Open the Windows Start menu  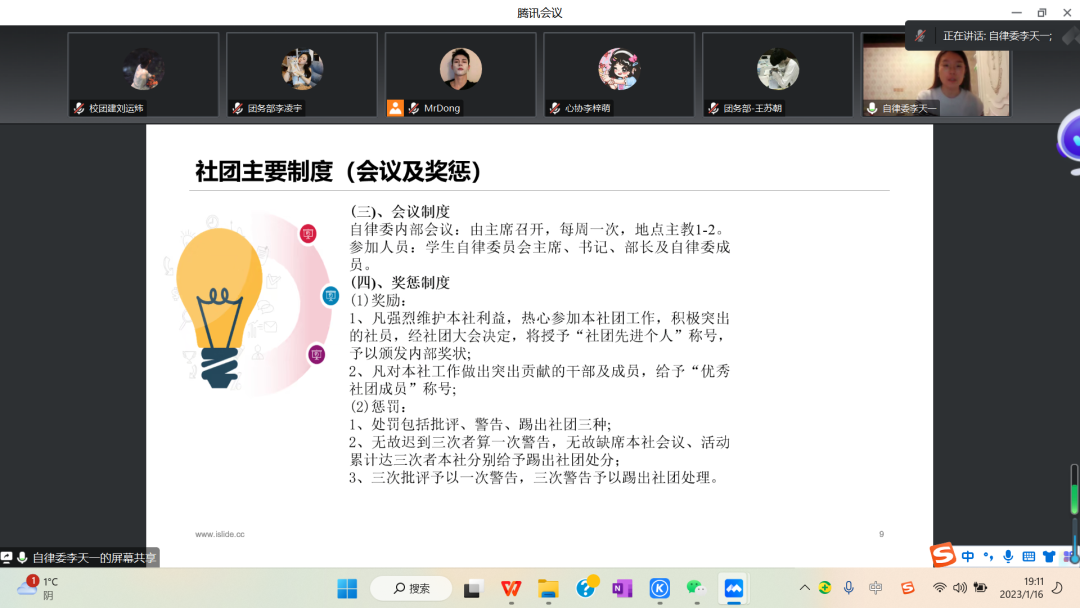coord(347,588)
